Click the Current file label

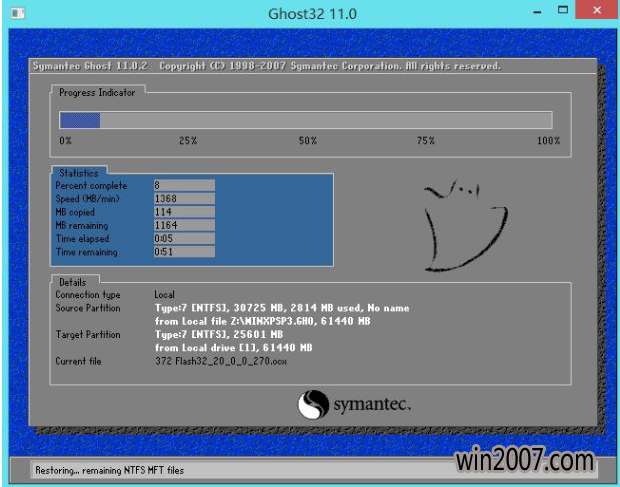(x=78, y=361)
